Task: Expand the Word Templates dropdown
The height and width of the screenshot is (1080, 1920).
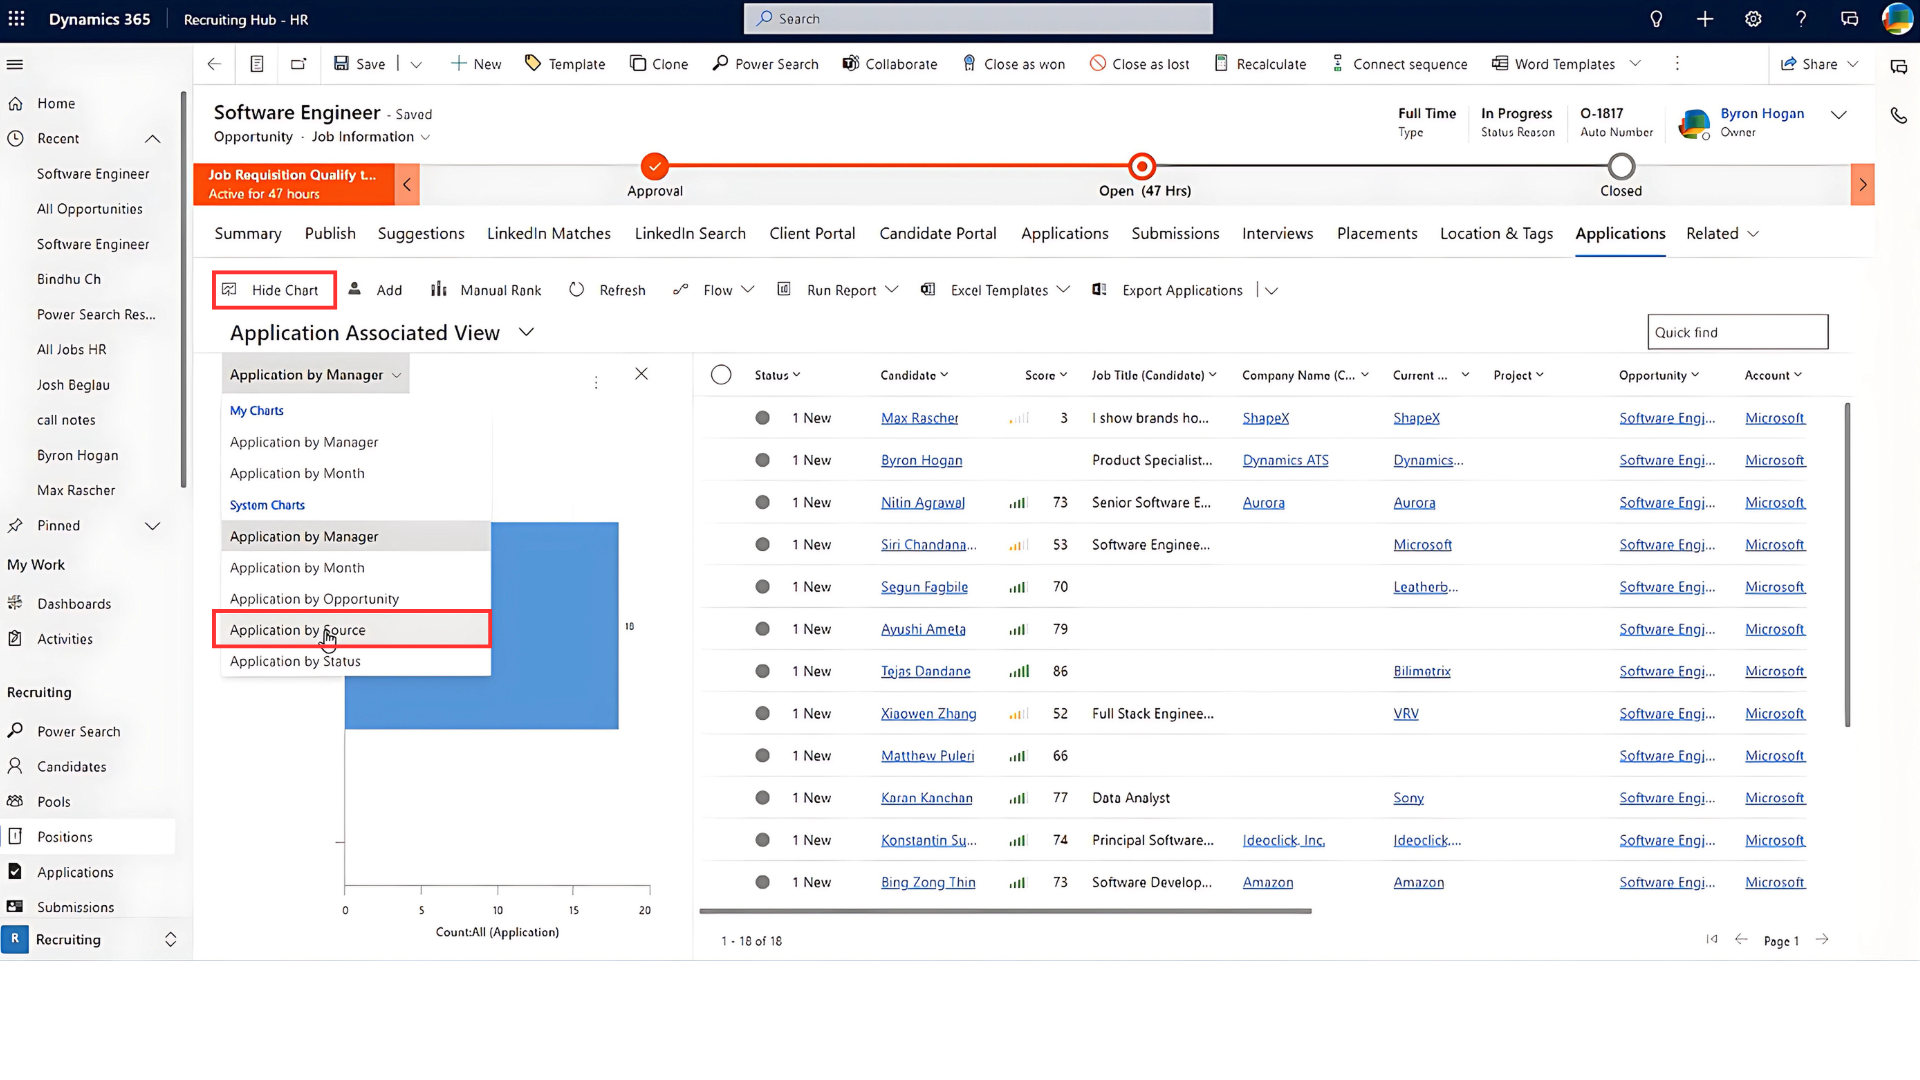Action: [1635, 64]
